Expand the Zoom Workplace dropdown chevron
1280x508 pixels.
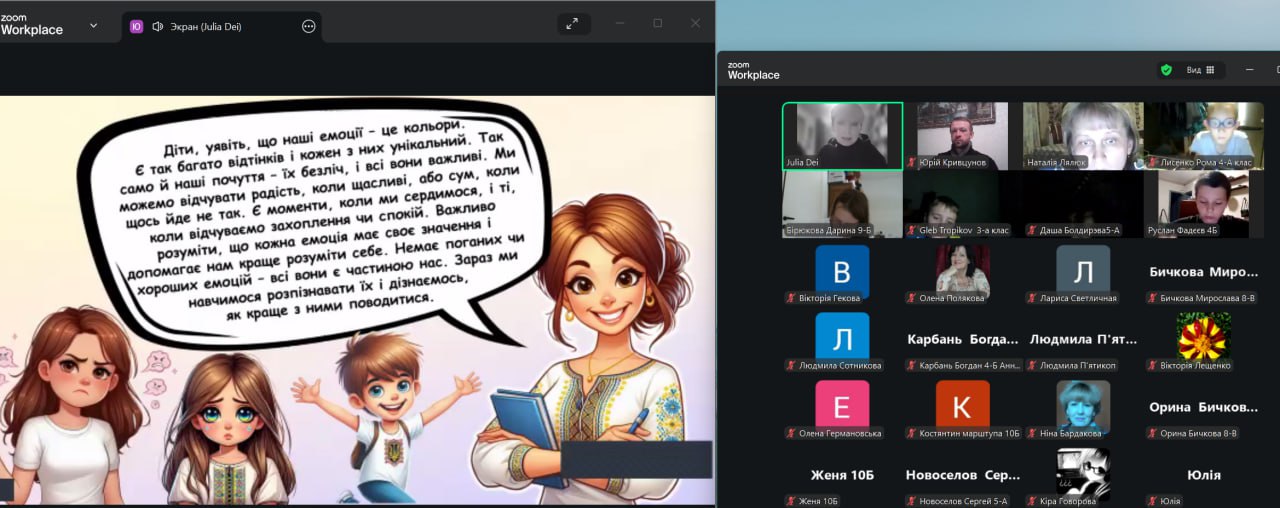coord(93,25)
